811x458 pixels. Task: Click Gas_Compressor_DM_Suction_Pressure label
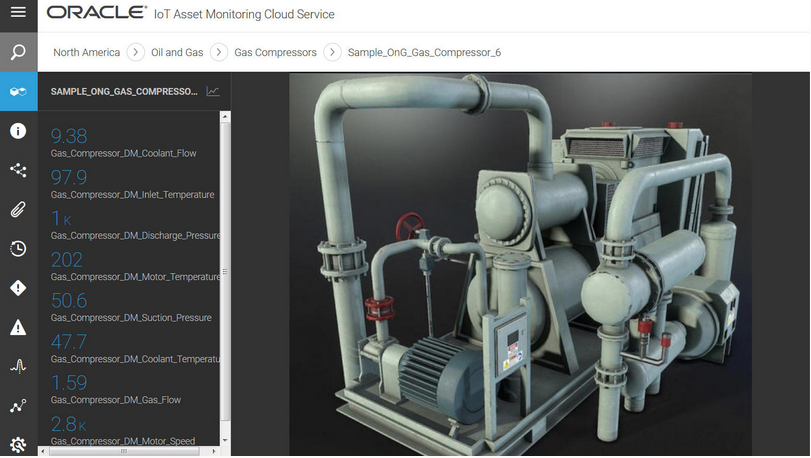click(131, 318)
